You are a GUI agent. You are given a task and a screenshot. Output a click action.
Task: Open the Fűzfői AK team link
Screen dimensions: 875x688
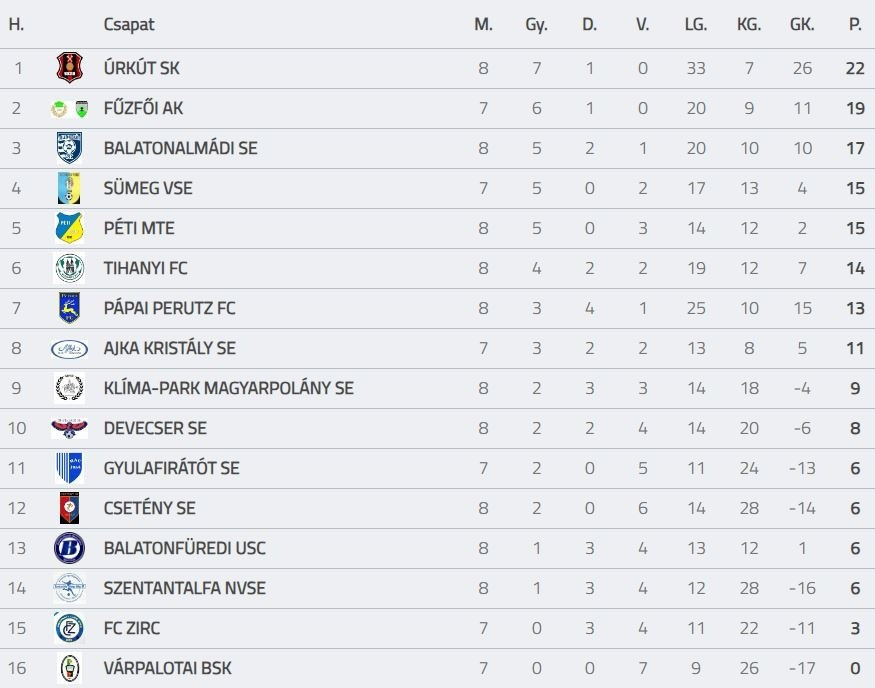tap(143, 108)
